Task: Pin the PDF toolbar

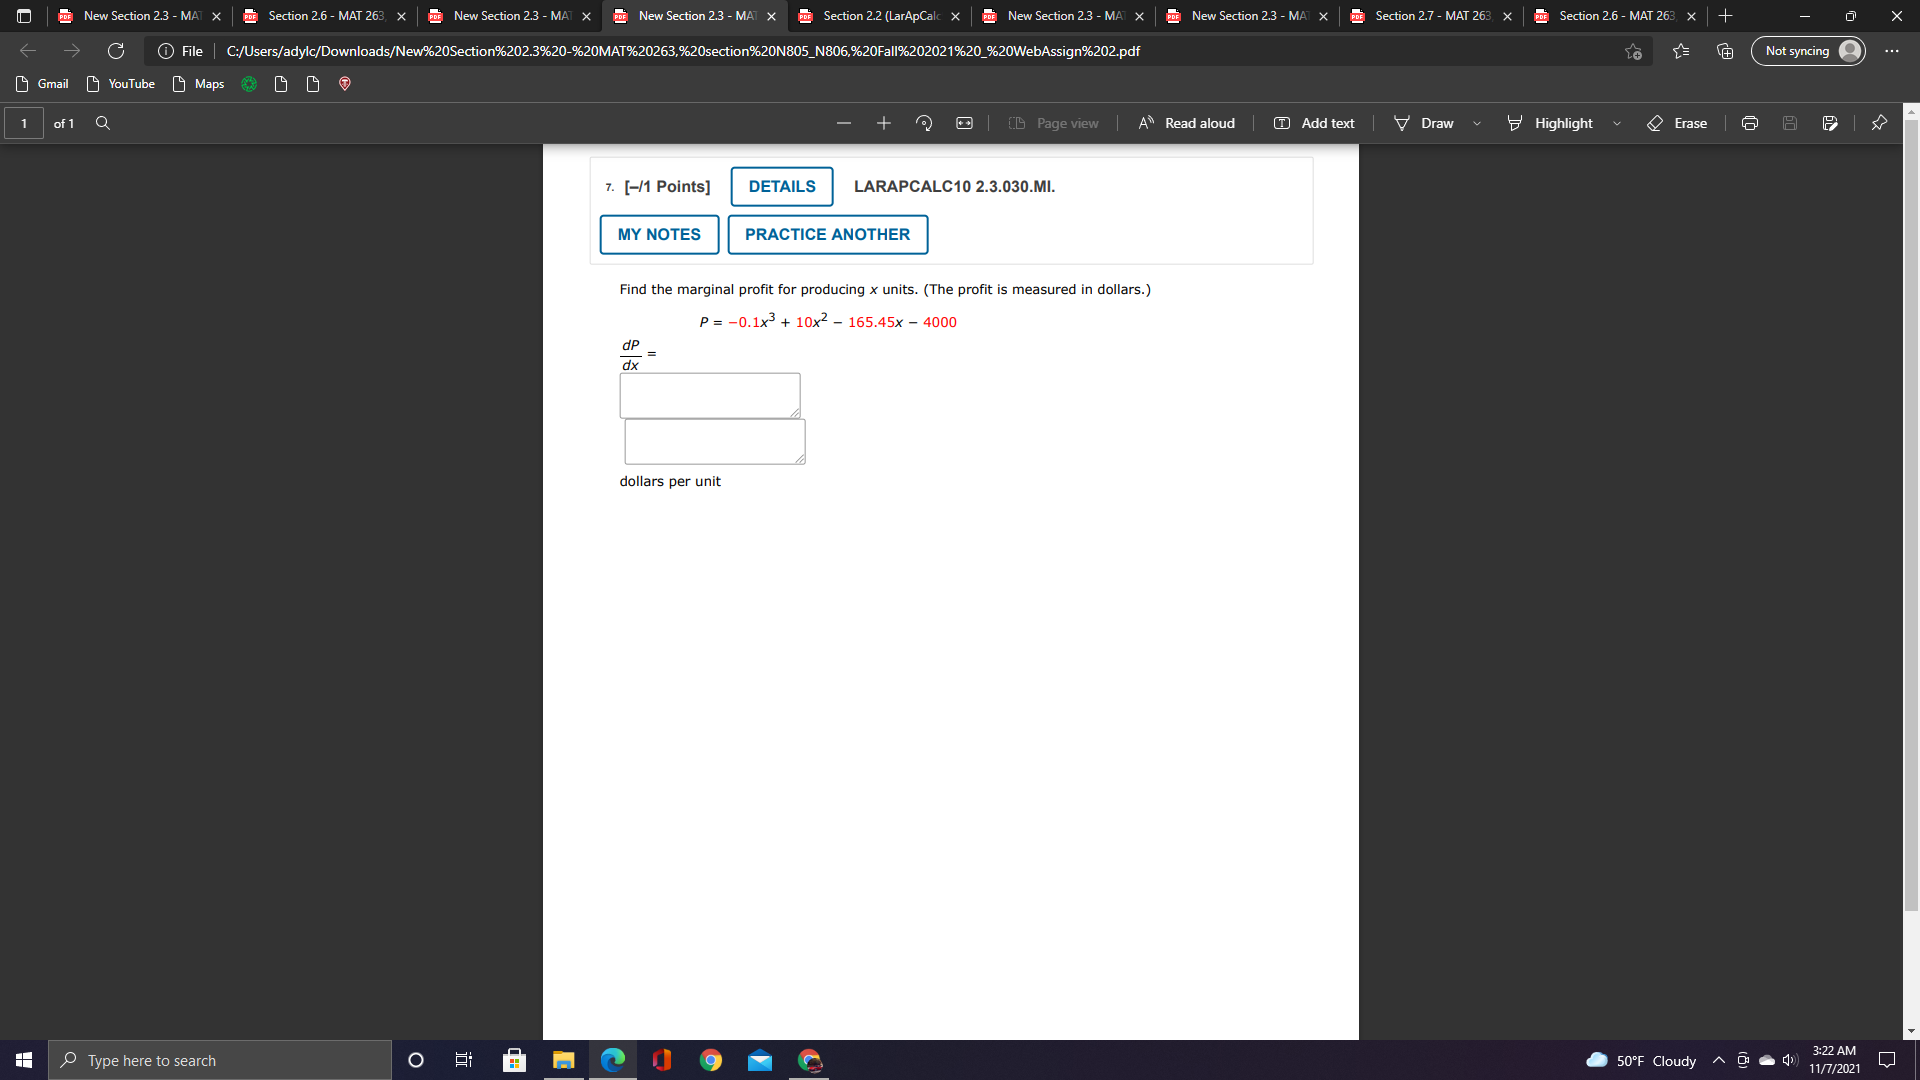Action: [1879, 123]
